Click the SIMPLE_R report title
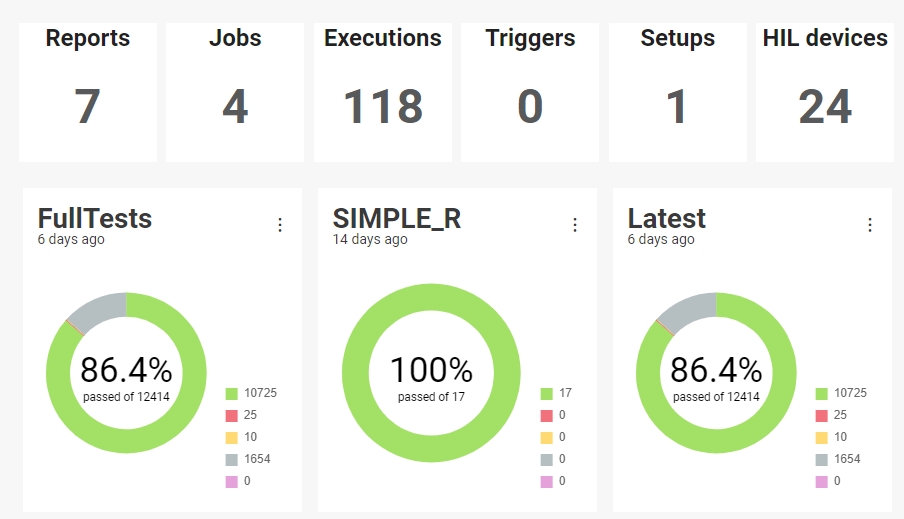Viewport: 904px width, 519px height. click(397, 219)
